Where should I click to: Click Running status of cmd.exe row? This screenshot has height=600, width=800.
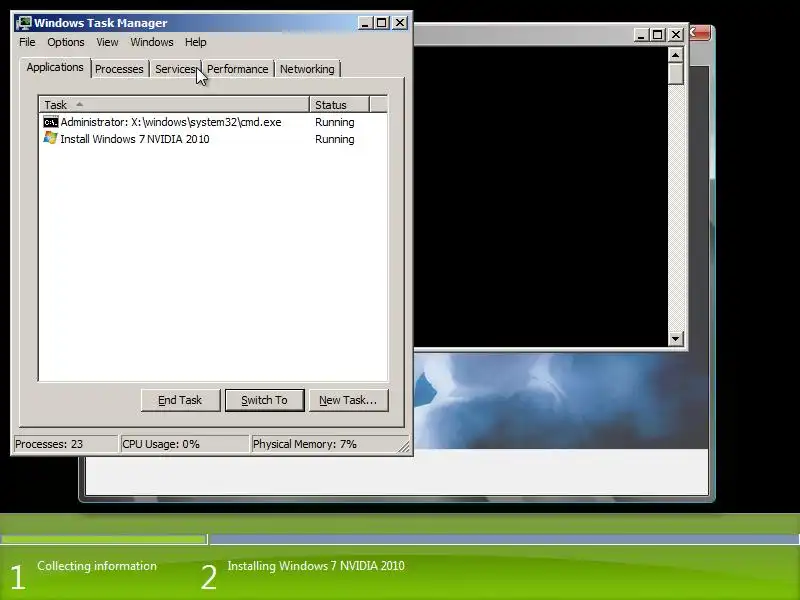point(335,122)
